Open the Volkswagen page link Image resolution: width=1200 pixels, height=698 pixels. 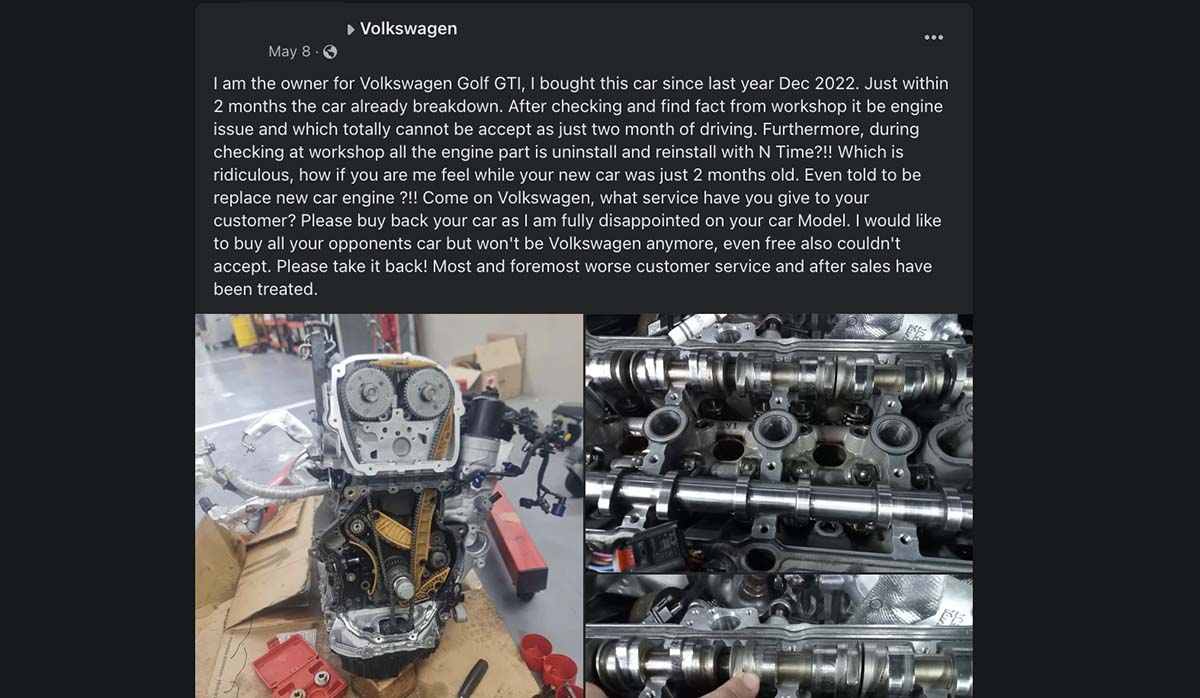tap(408, 29)
